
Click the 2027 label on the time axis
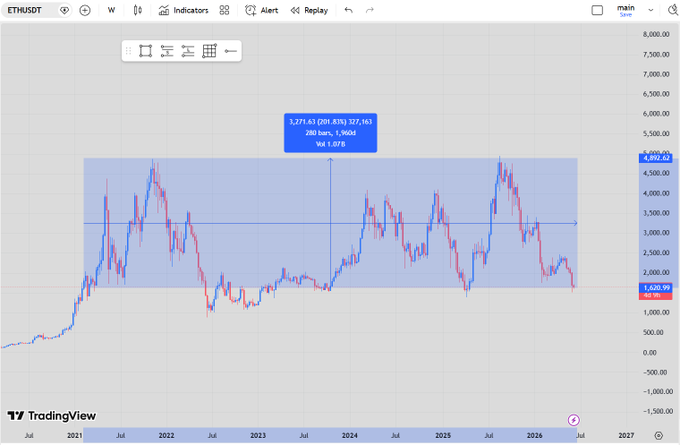coord(626,435)
